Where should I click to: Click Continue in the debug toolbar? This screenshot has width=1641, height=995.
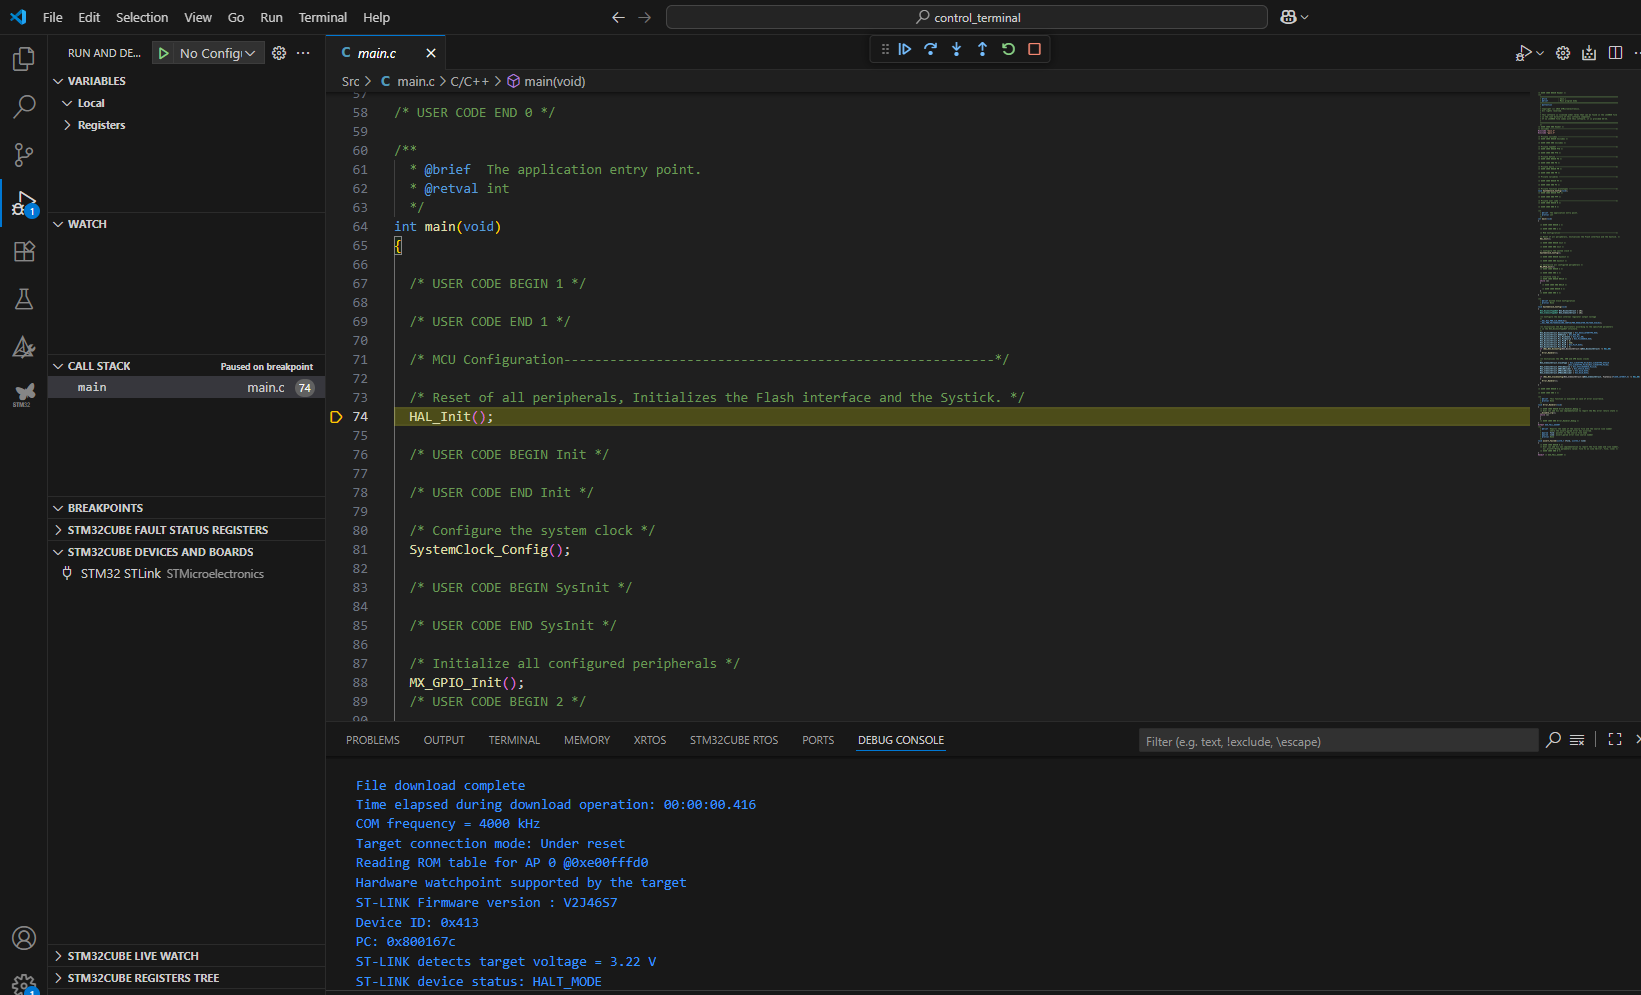(x=905, y=49)
